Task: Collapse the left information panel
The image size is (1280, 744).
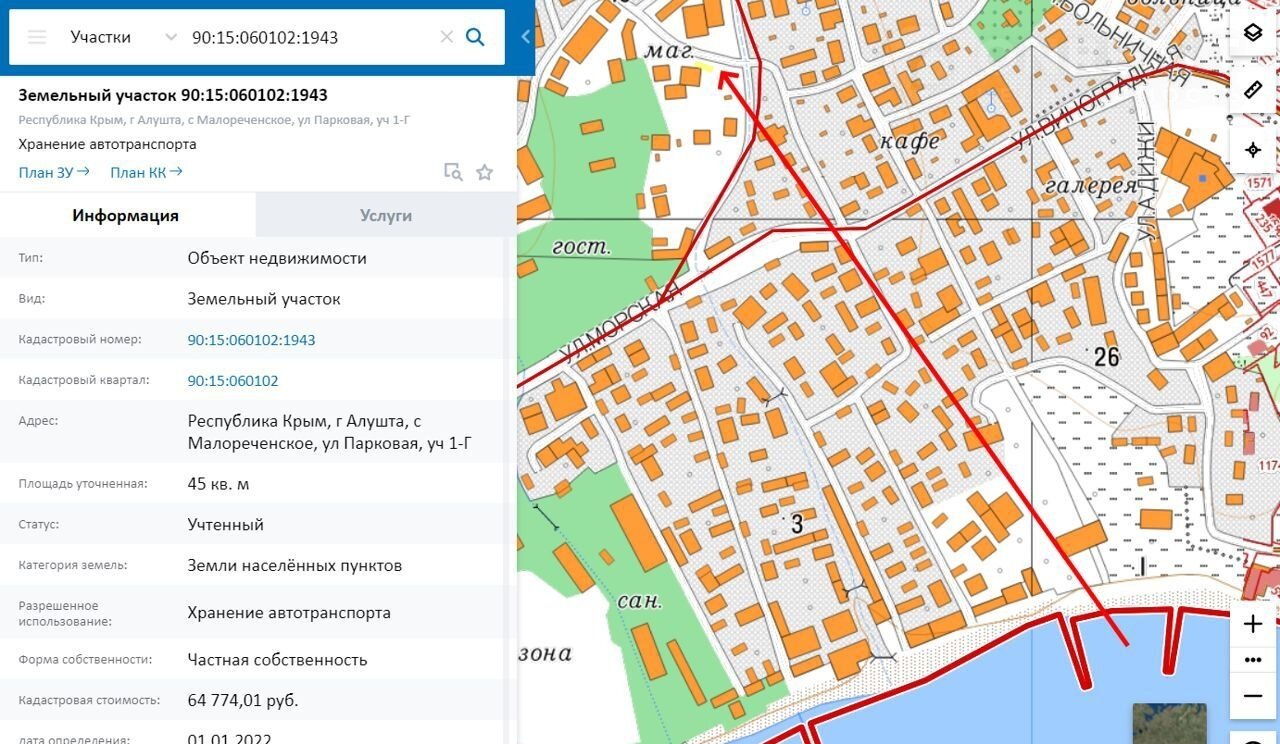Action: (526, 37)
